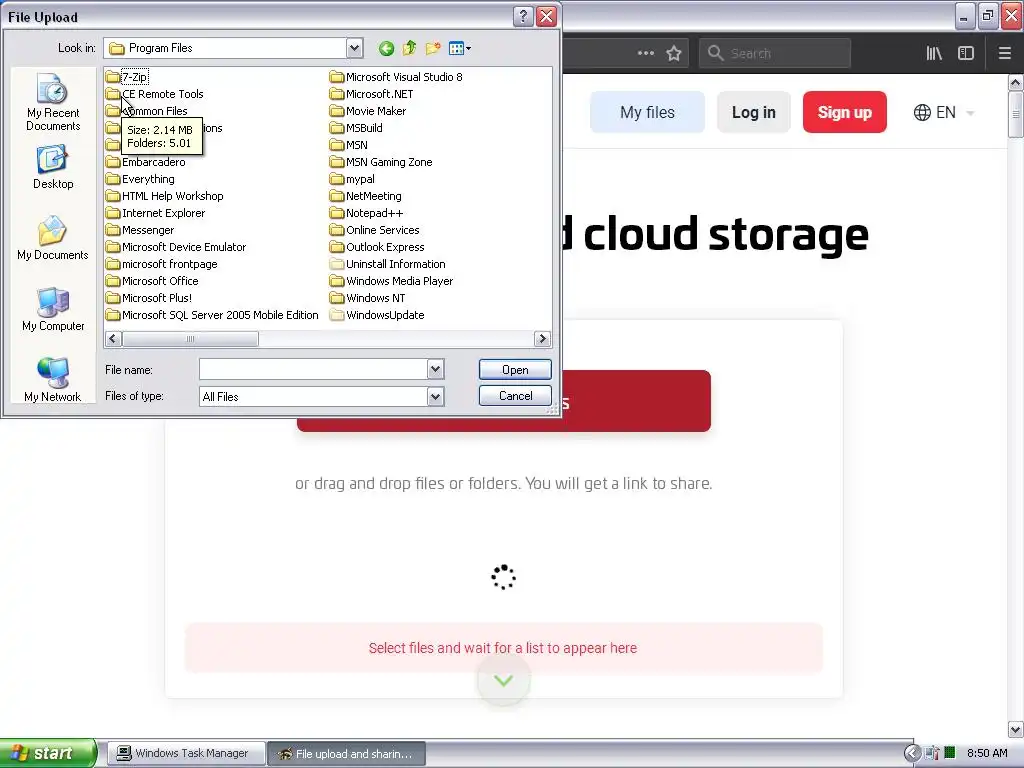Select the Notepad++ folder

click(x=367, y=213)
